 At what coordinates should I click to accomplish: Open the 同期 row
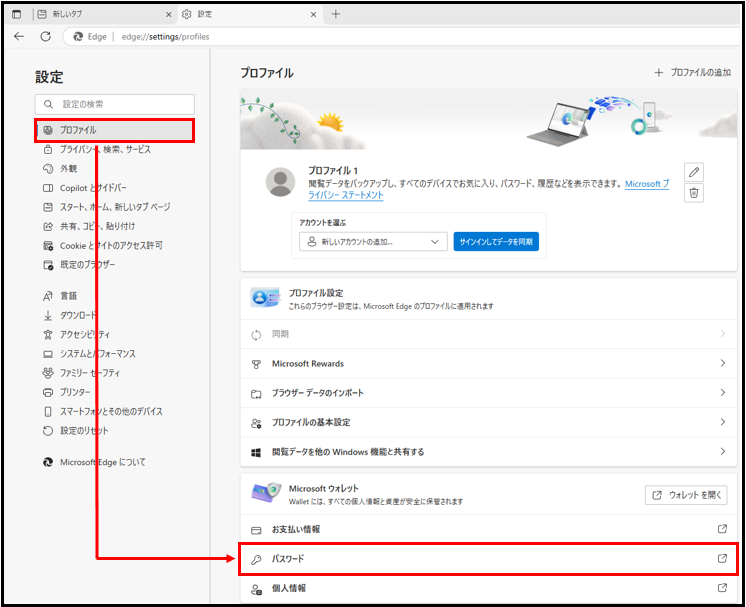click(489, 334)
